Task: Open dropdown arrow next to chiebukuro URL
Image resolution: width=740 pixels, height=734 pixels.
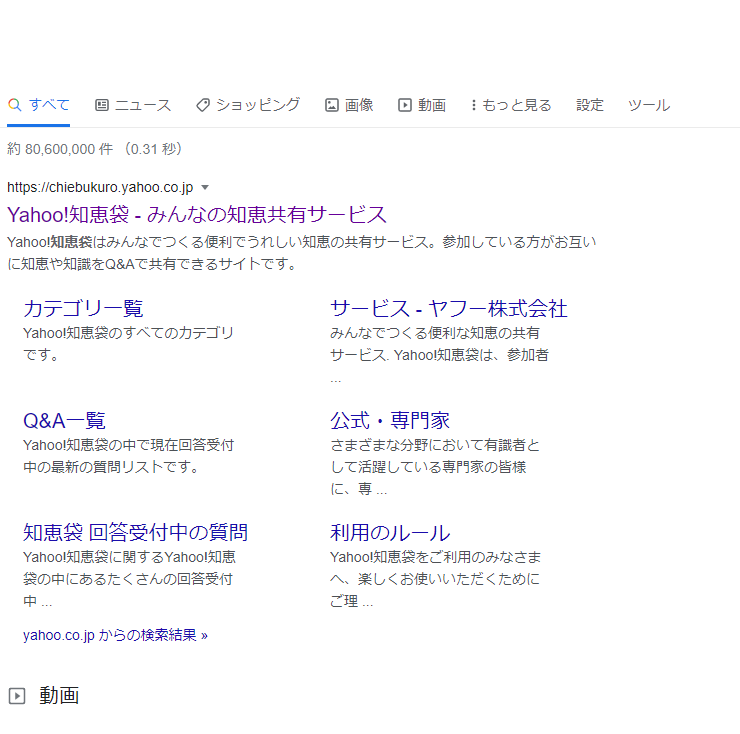Action: point(205,187)
